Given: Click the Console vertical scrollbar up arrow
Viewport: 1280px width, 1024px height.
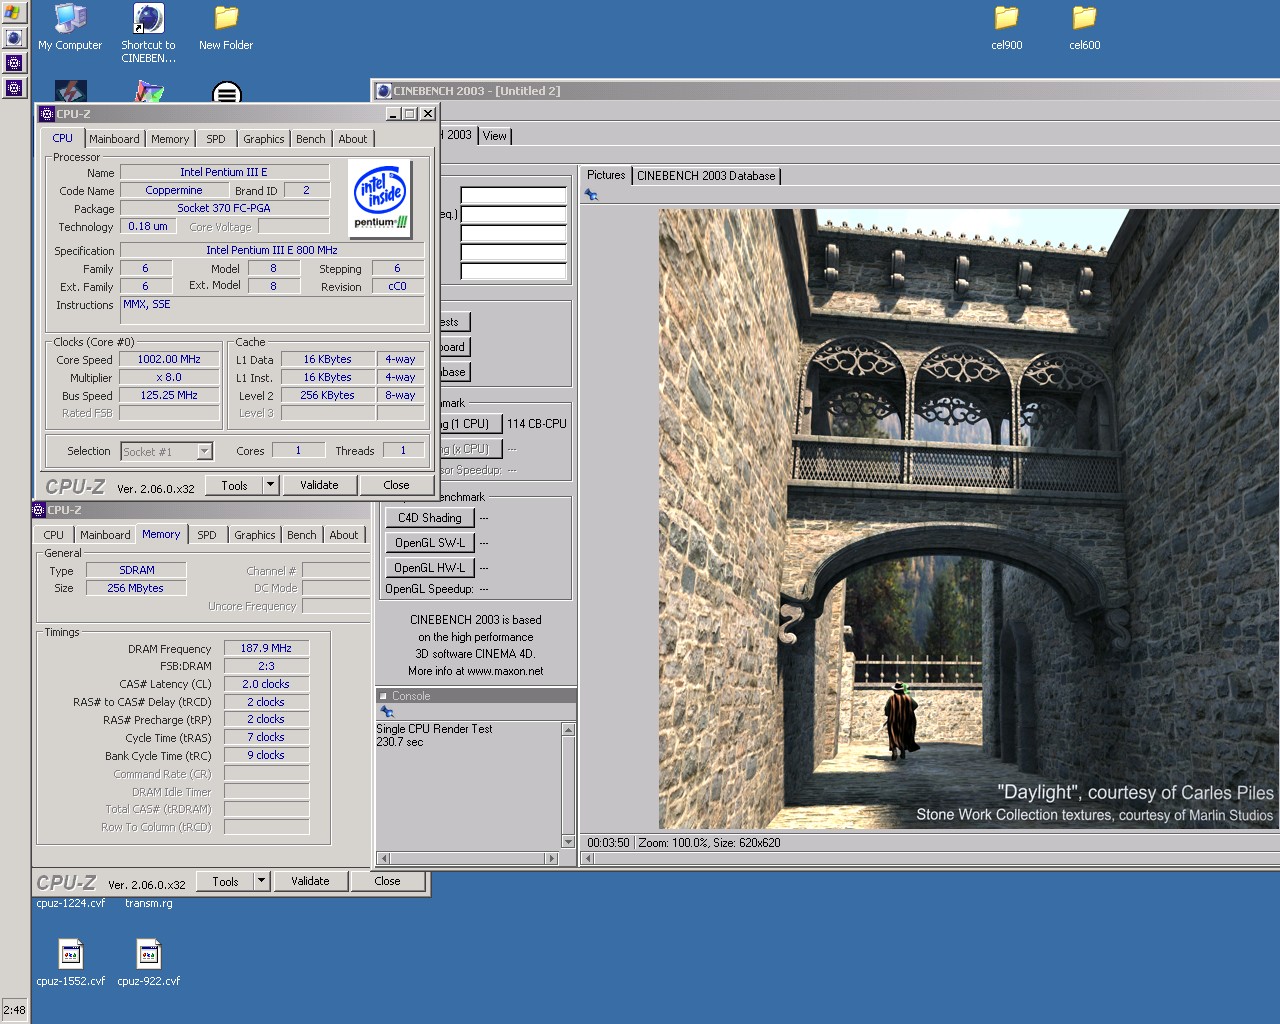Looking at the screenshot, I should point(568,730).
